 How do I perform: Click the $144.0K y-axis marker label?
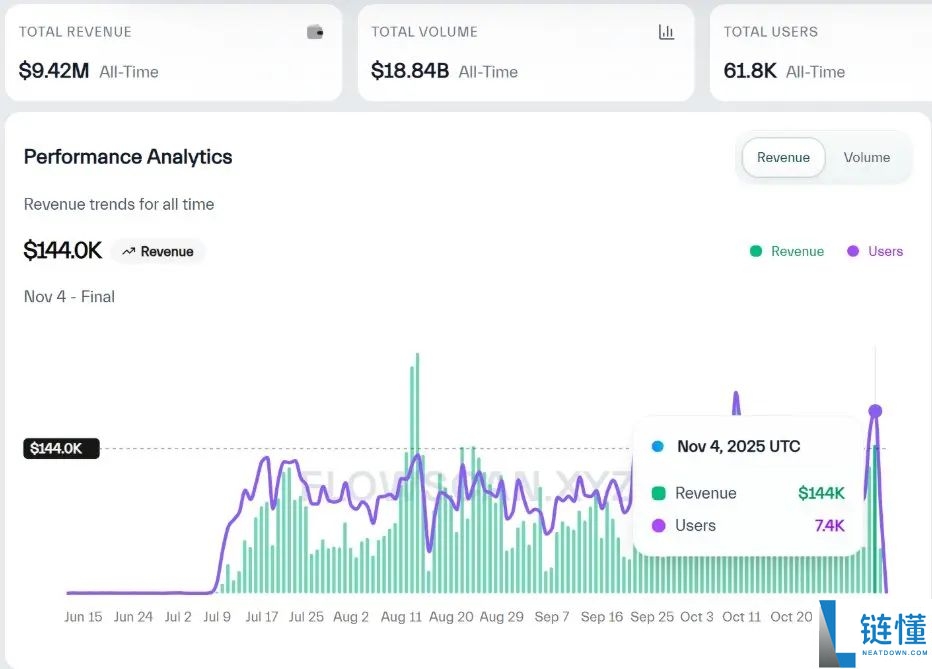61,448
